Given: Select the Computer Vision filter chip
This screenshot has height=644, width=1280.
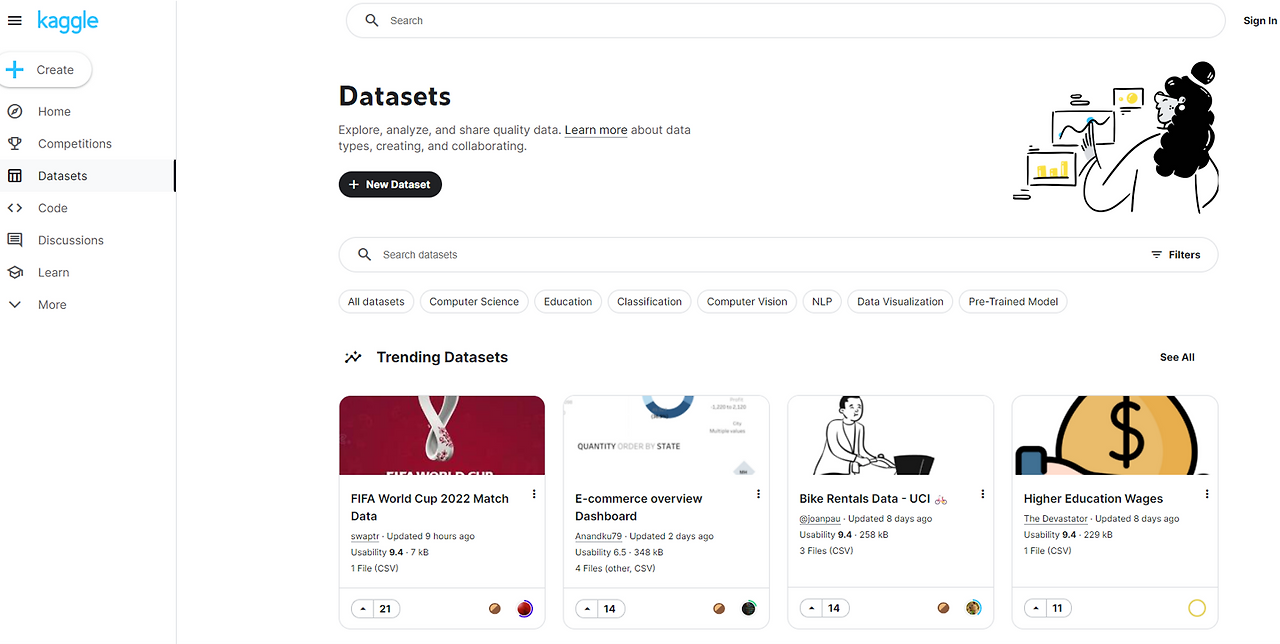Looking at the screenshot, I should 747,302.
